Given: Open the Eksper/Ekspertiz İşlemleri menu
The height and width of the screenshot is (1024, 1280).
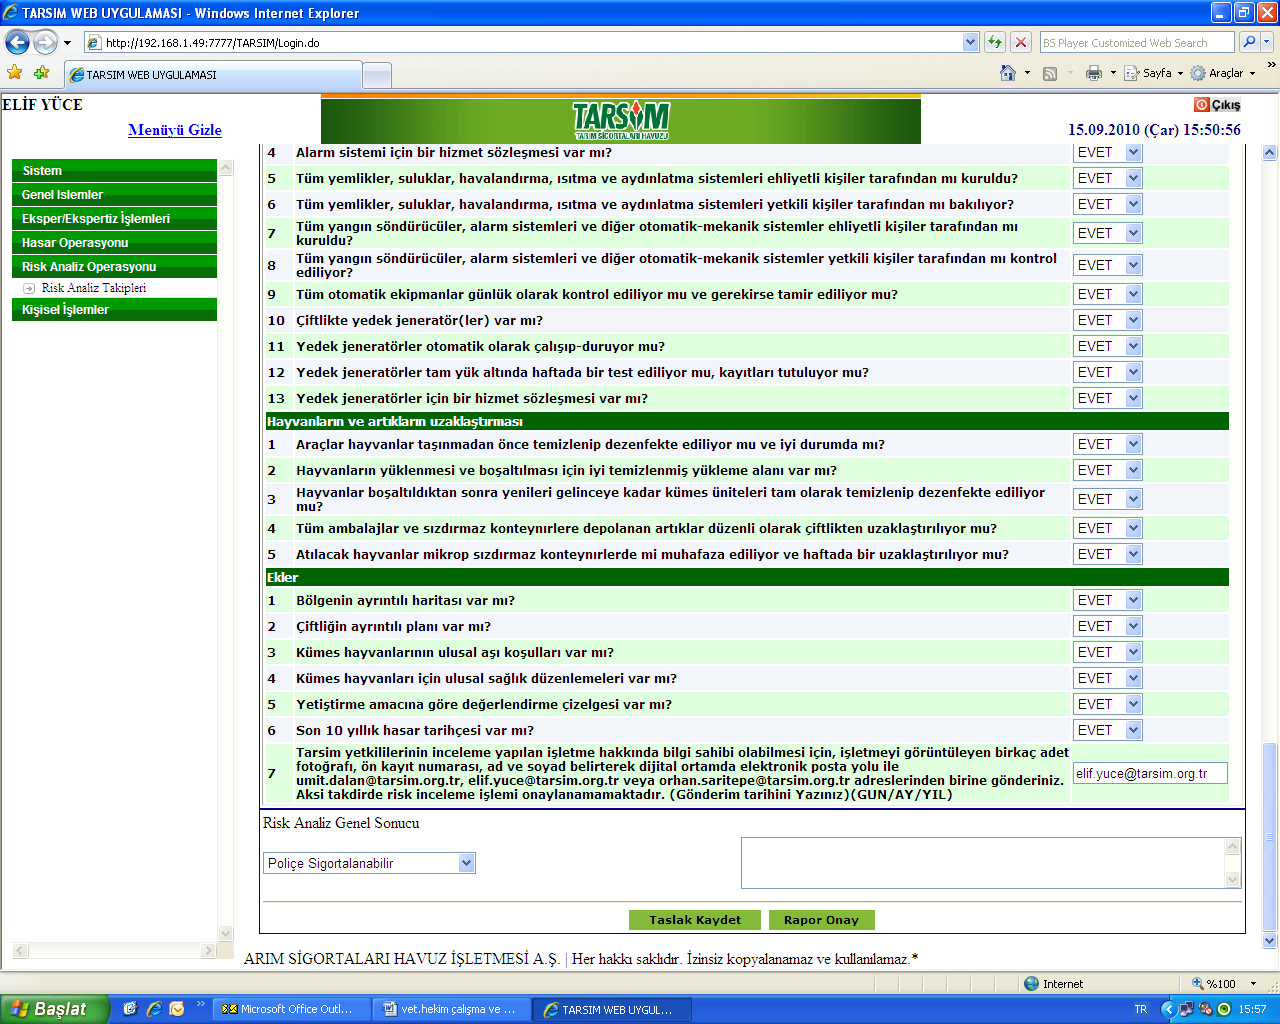Looking at the screenshot, I should [x=114, y=218].
